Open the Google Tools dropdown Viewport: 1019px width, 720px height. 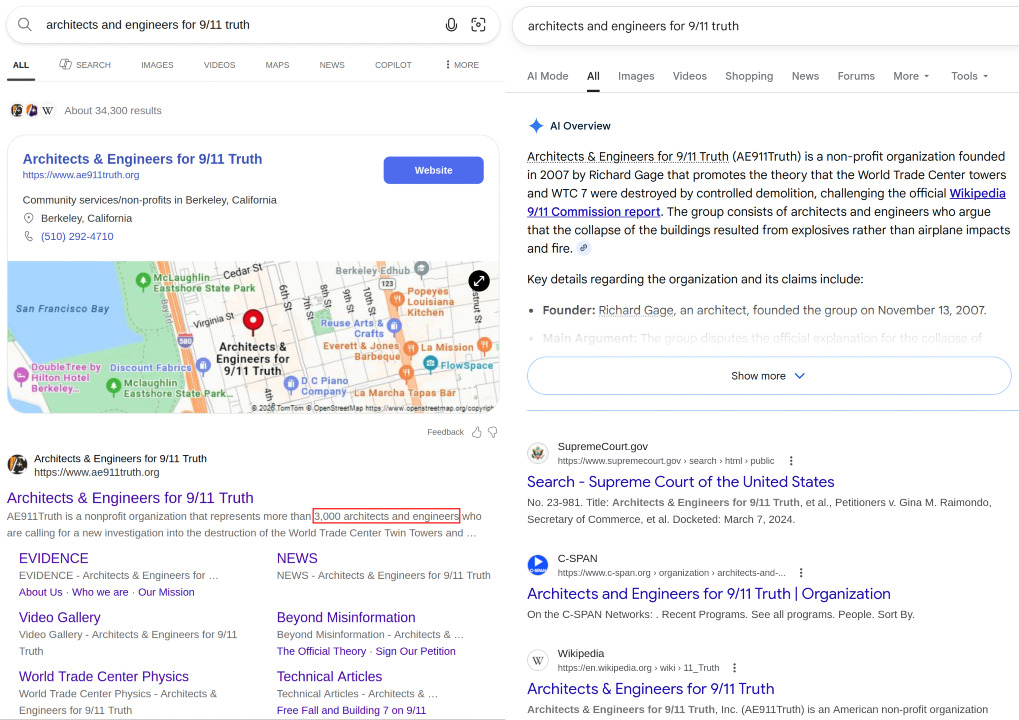tap(970, 76)
